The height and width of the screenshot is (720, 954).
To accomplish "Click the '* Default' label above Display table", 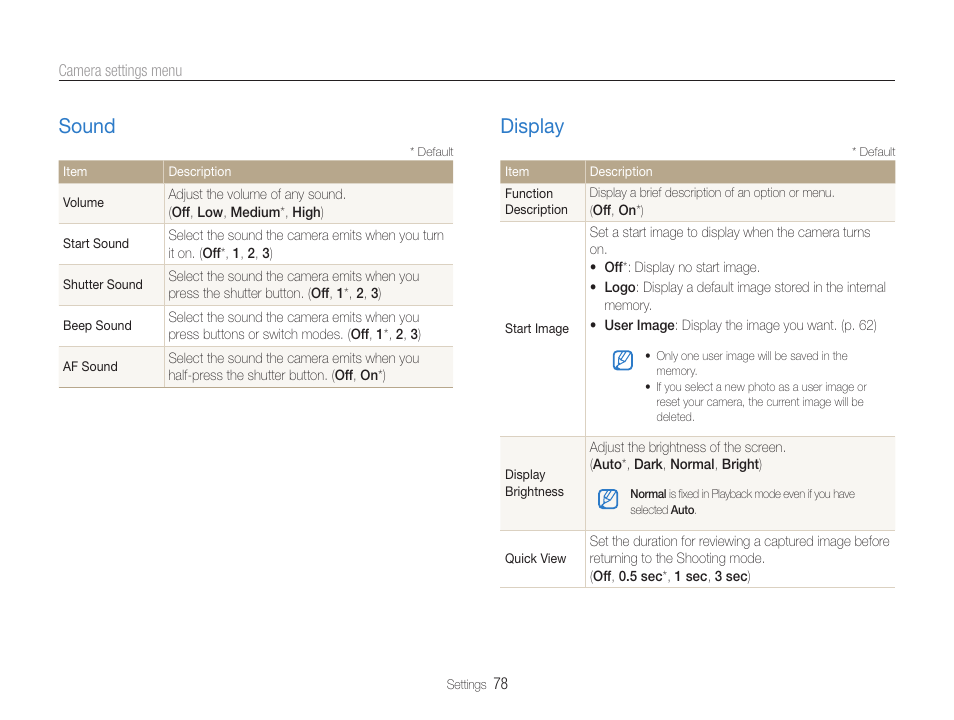I will click(873, 152).
